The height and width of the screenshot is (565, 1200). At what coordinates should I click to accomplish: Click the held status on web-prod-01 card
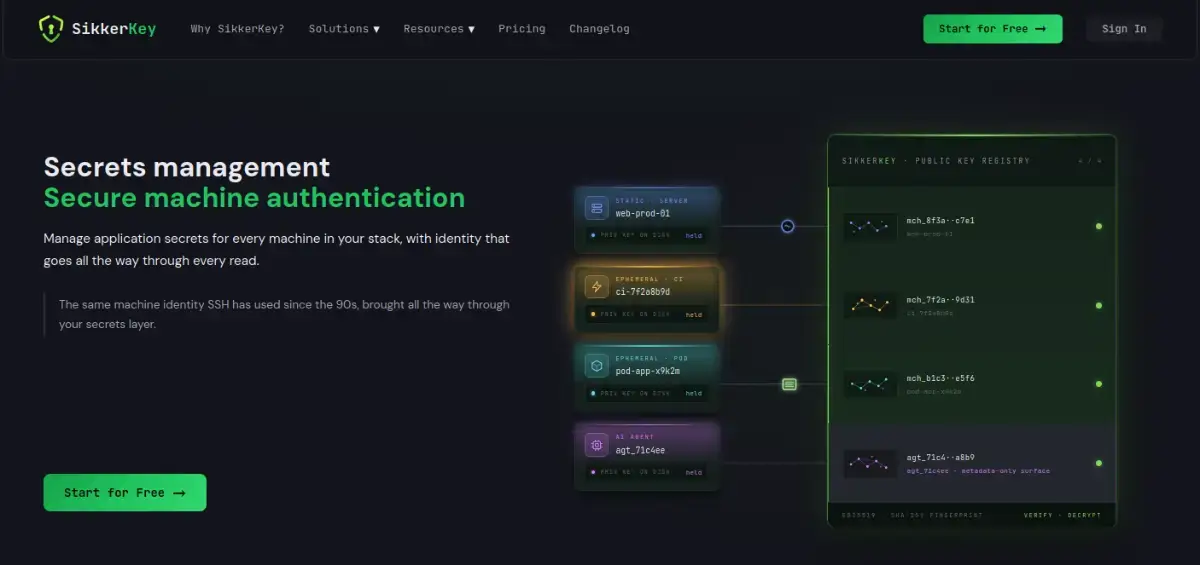click(693, 236)
